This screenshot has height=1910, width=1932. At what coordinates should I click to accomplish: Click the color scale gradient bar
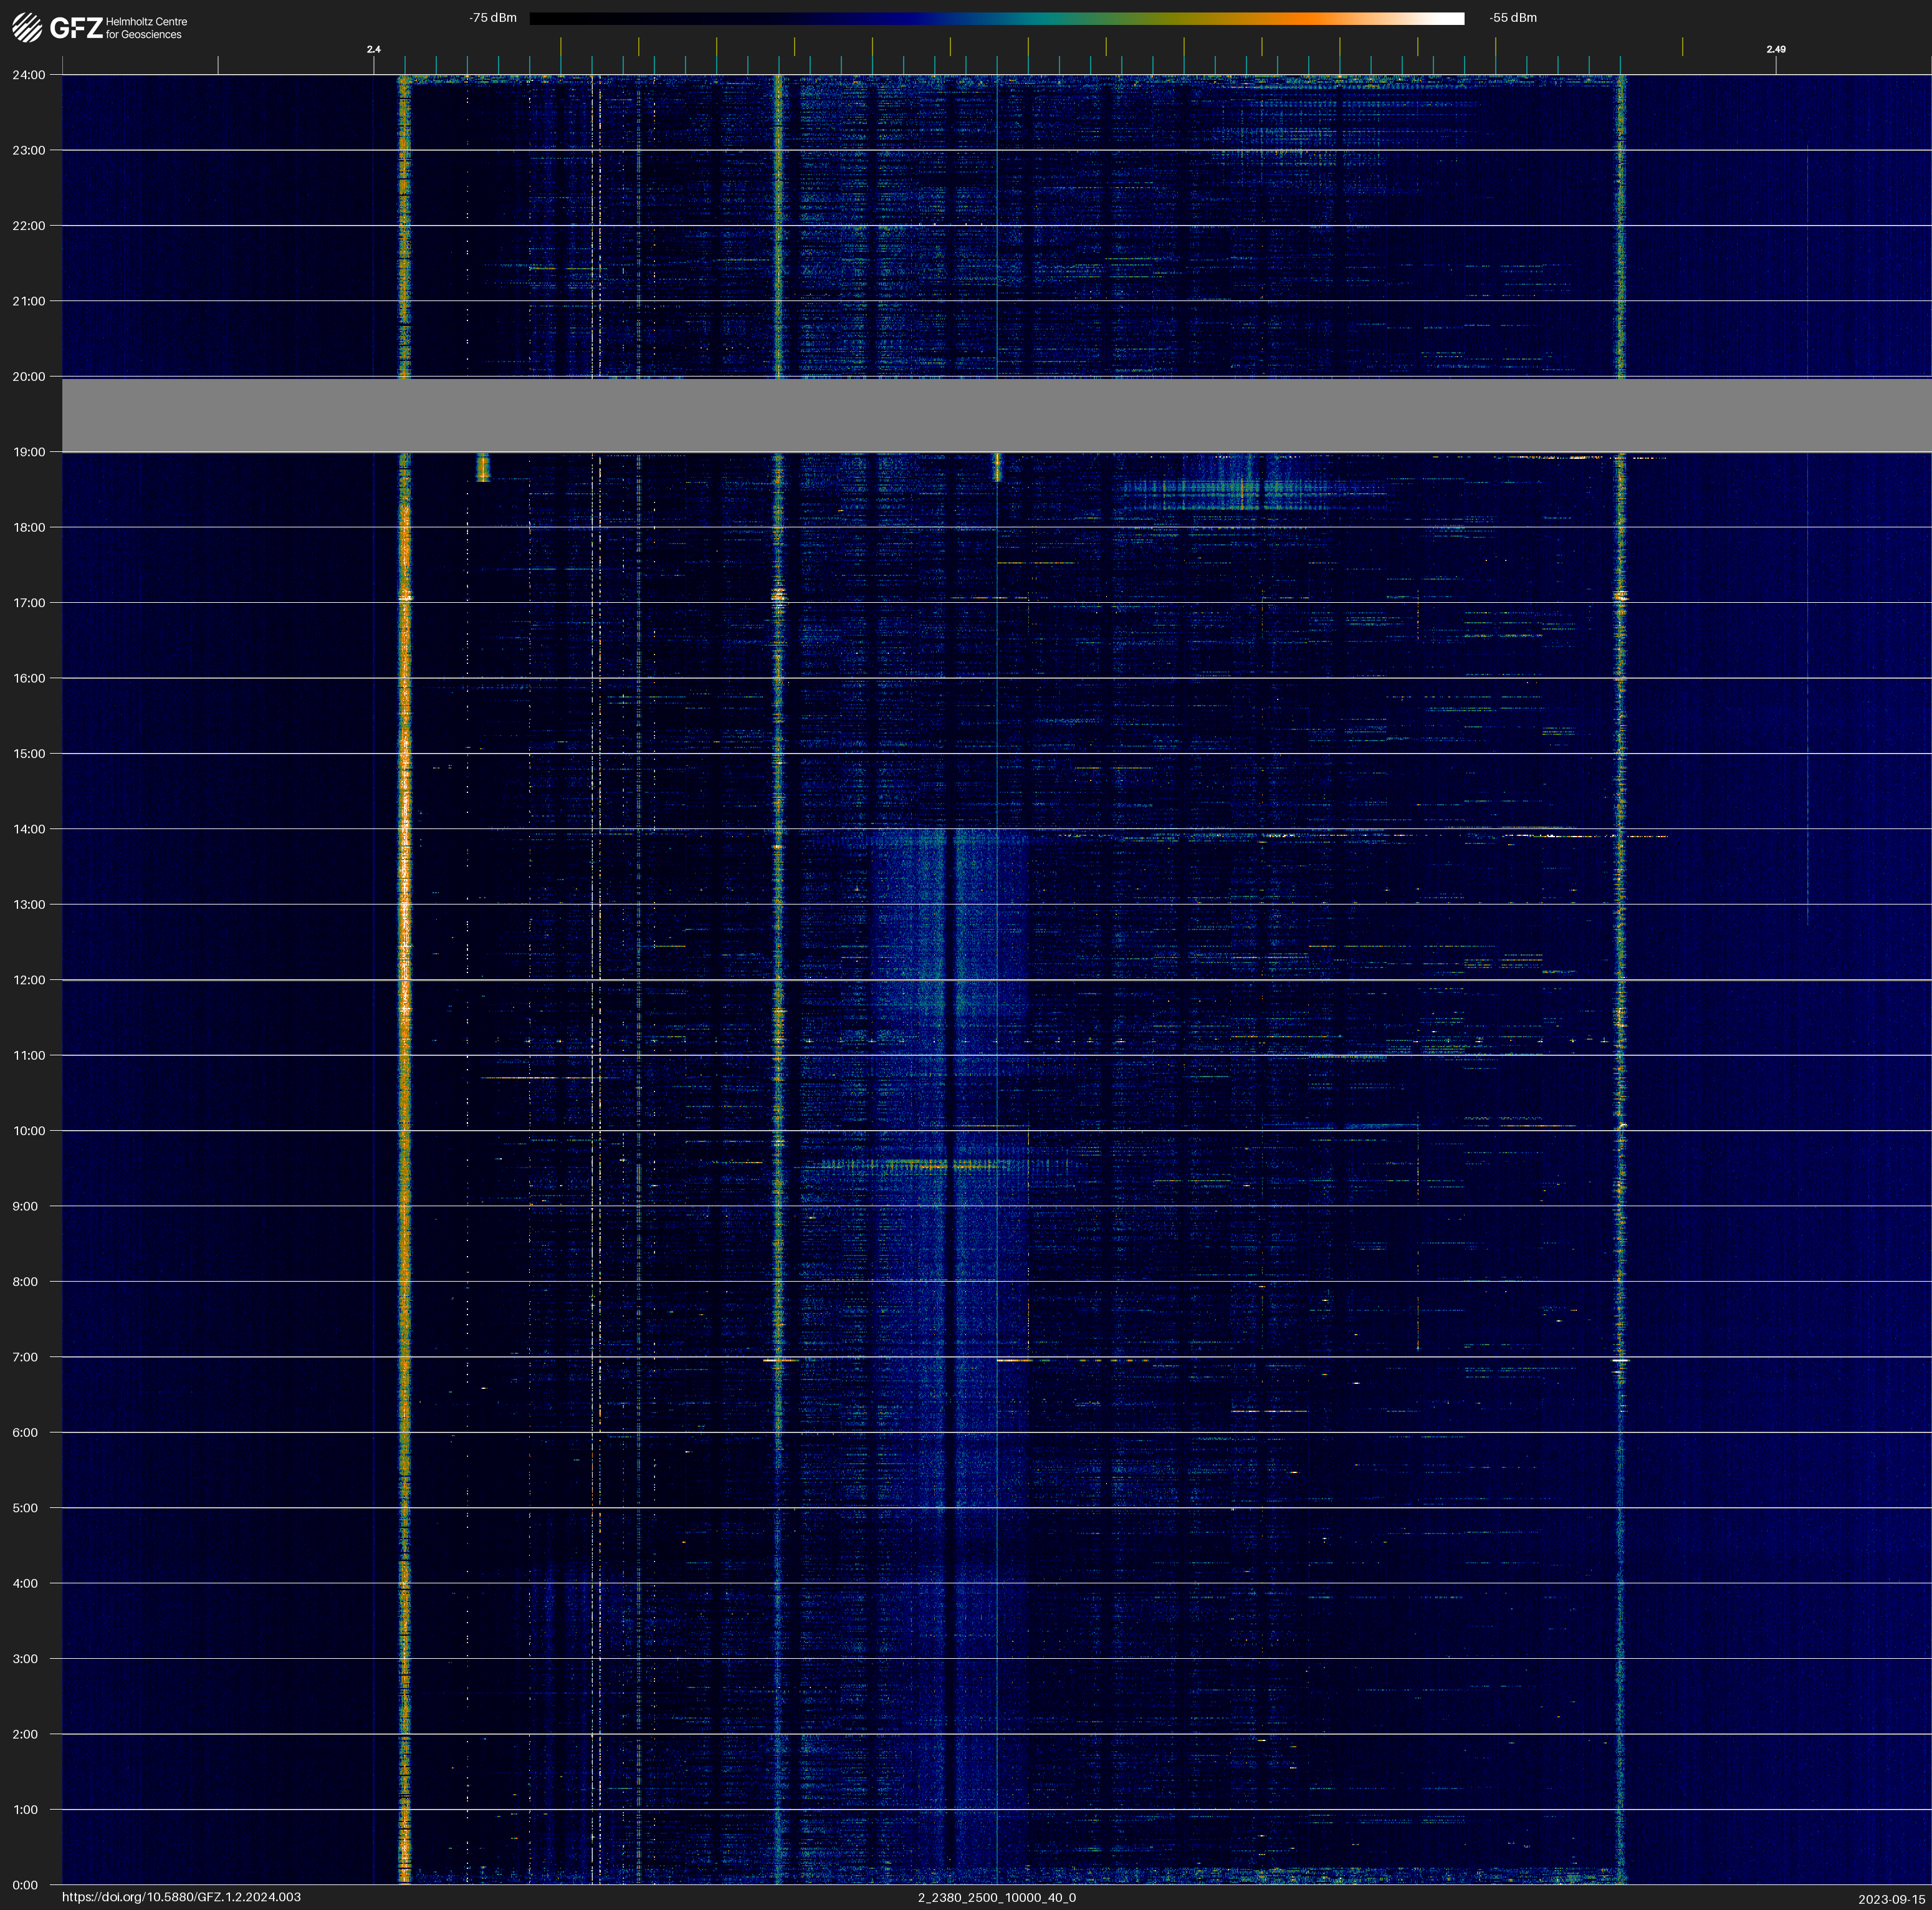996,18
